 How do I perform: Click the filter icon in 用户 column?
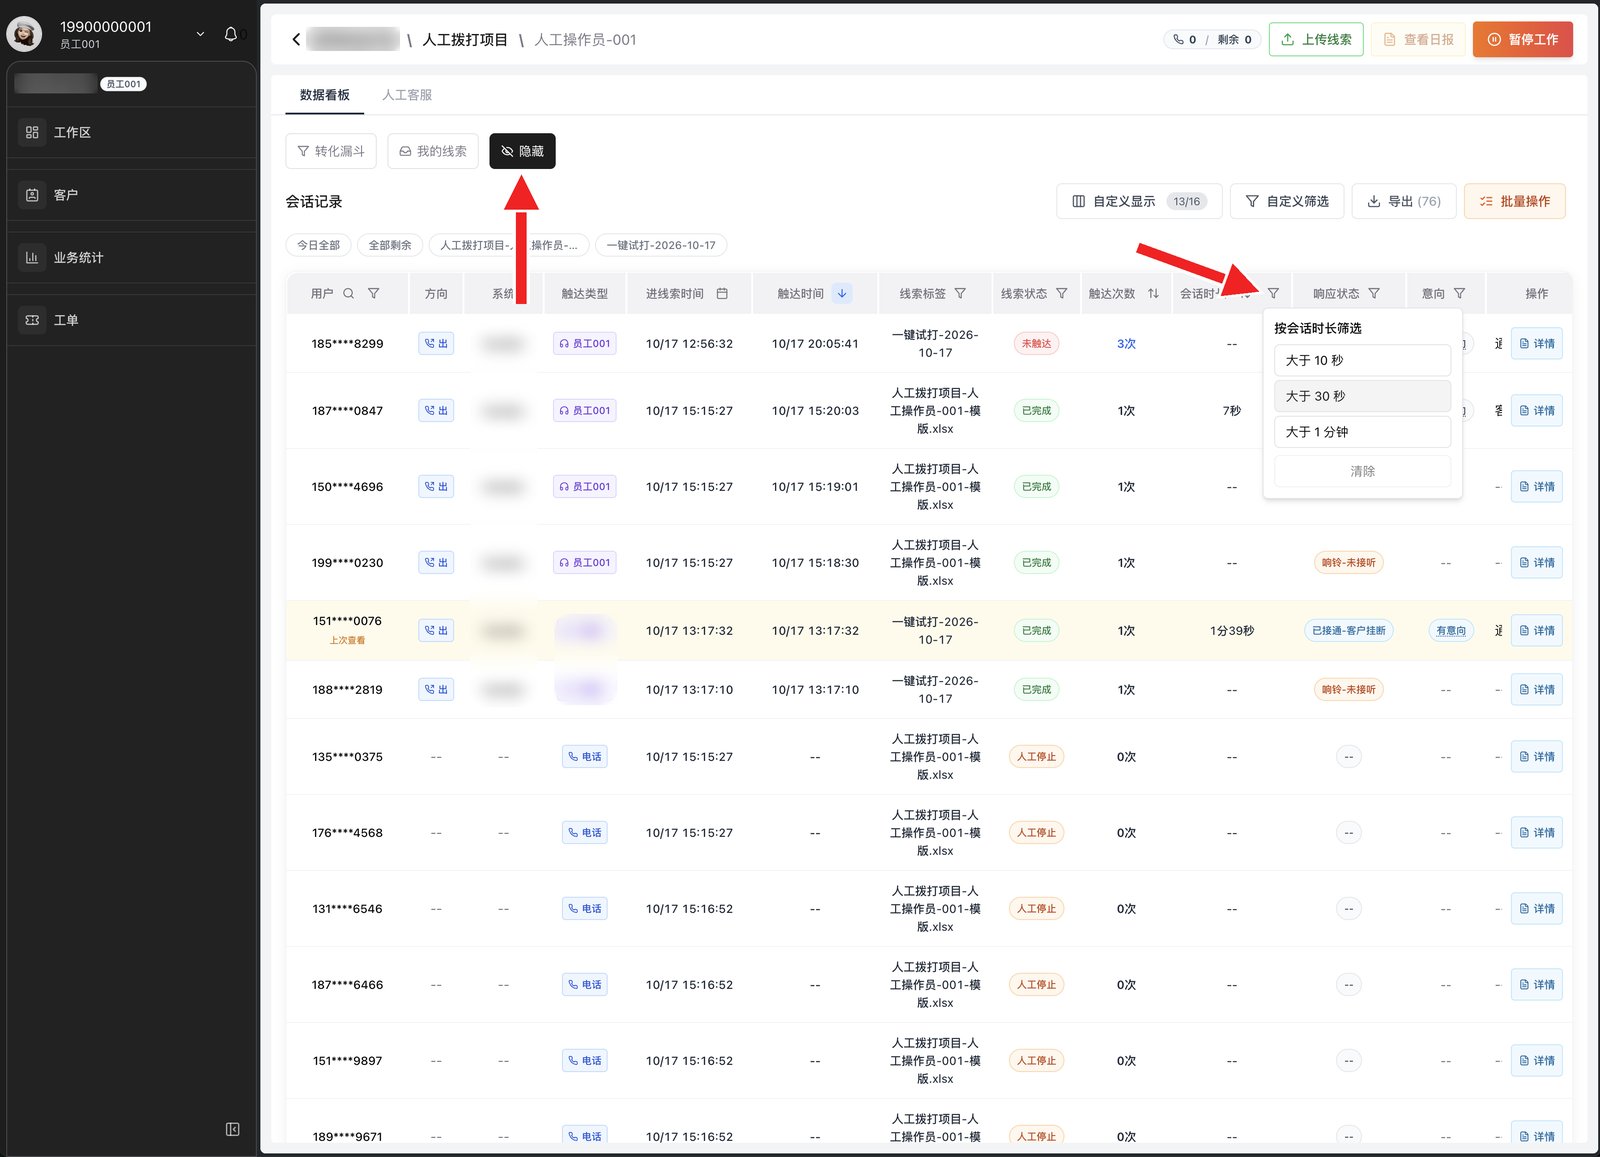(373, 293)
